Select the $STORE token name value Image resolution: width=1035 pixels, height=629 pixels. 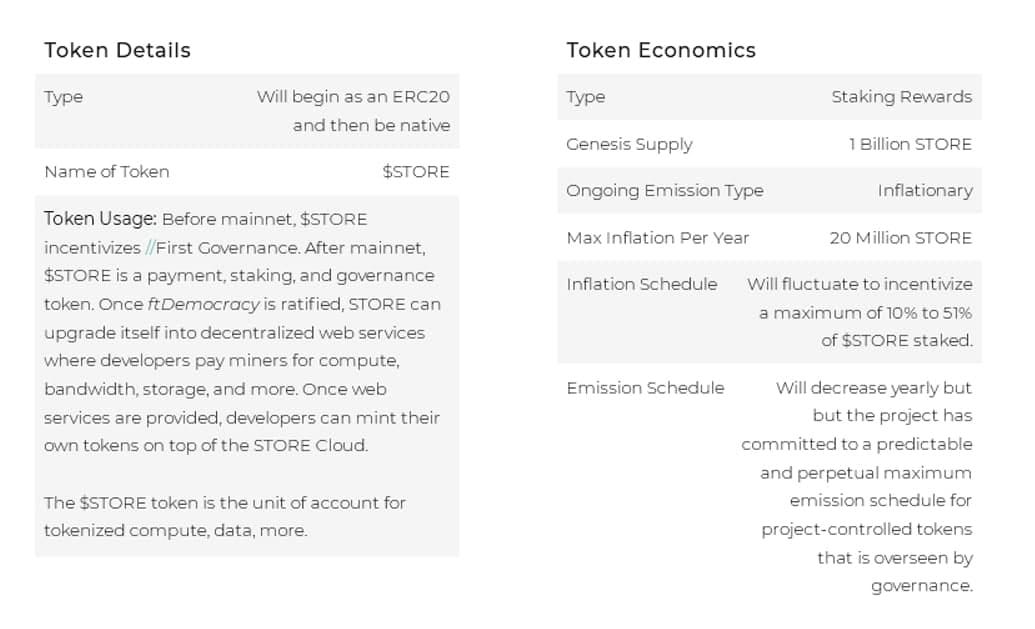416,172
